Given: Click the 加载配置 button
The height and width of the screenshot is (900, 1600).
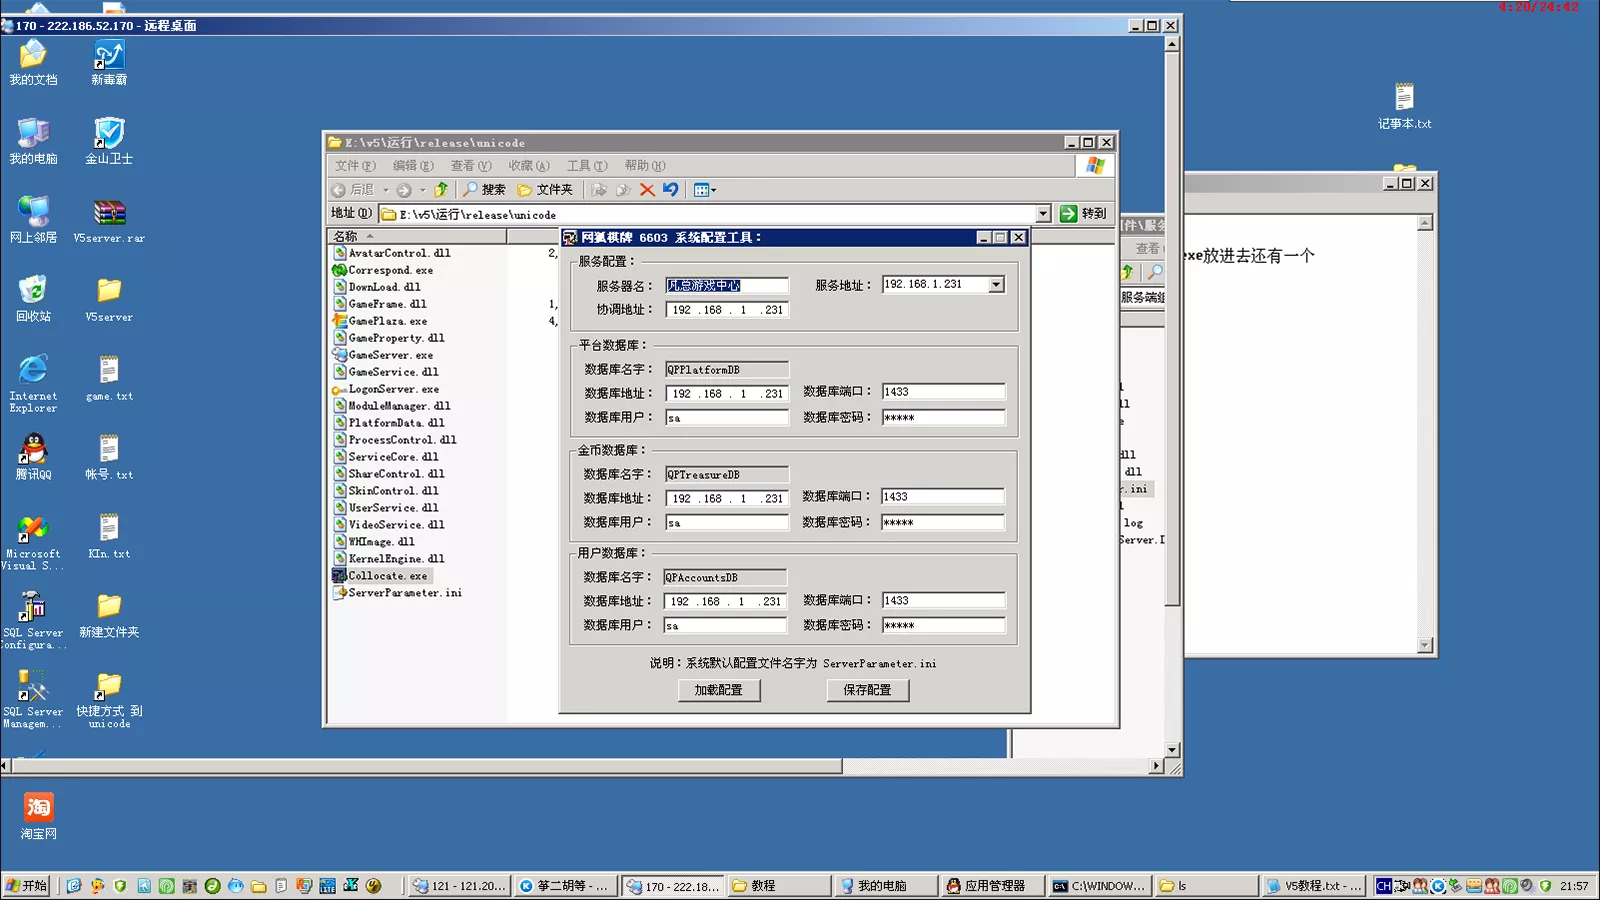Looking at the screenshot, I should pos(718,690).
